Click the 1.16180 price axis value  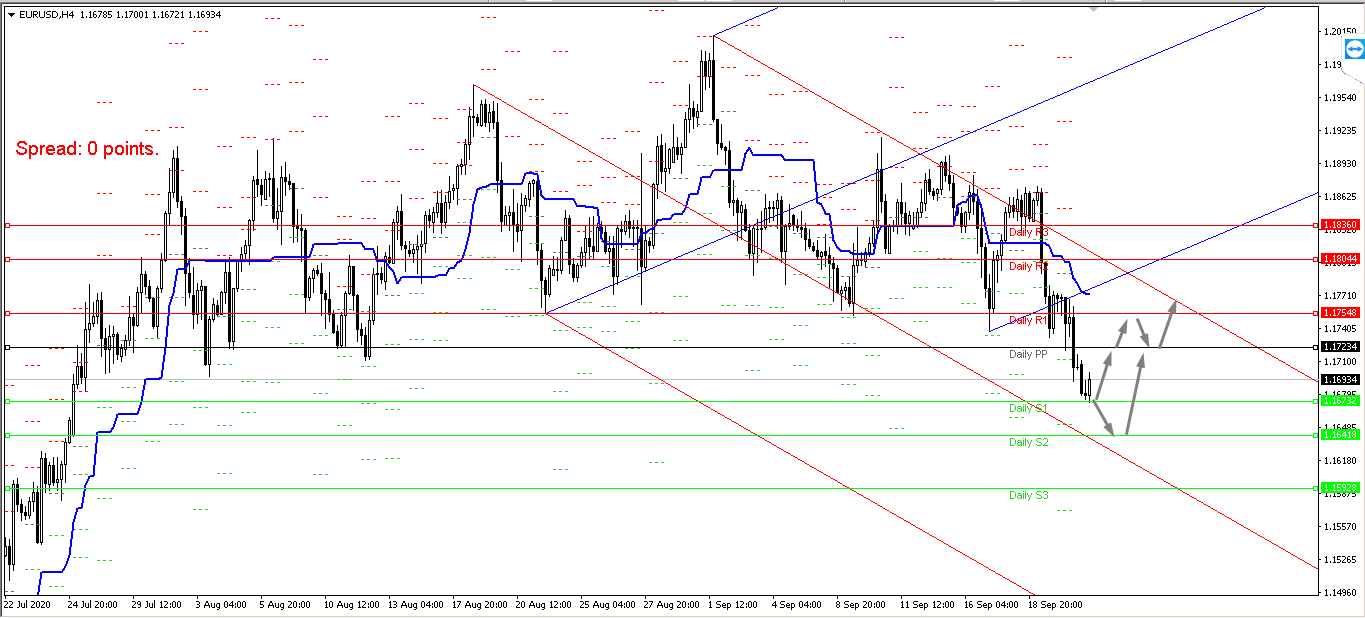(1340, 460)
